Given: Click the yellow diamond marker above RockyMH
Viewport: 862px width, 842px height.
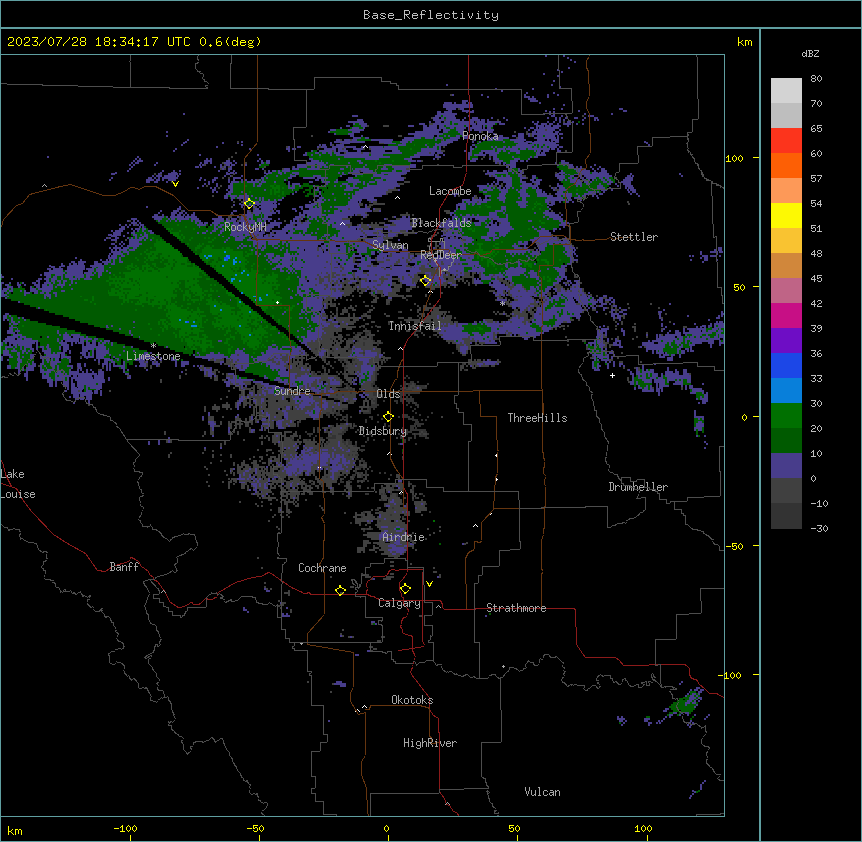Looking at the screenshot, I should tap(249, 204).
